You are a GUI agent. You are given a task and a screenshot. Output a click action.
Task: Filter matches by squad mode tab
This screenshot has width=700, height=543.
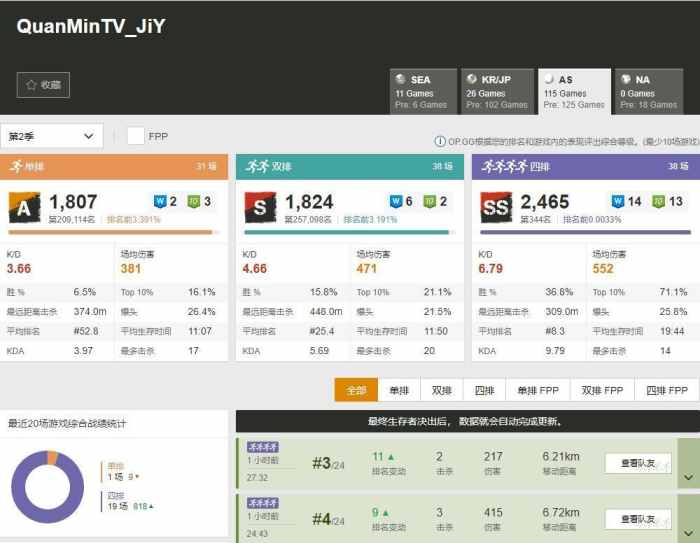coord(485,390)
